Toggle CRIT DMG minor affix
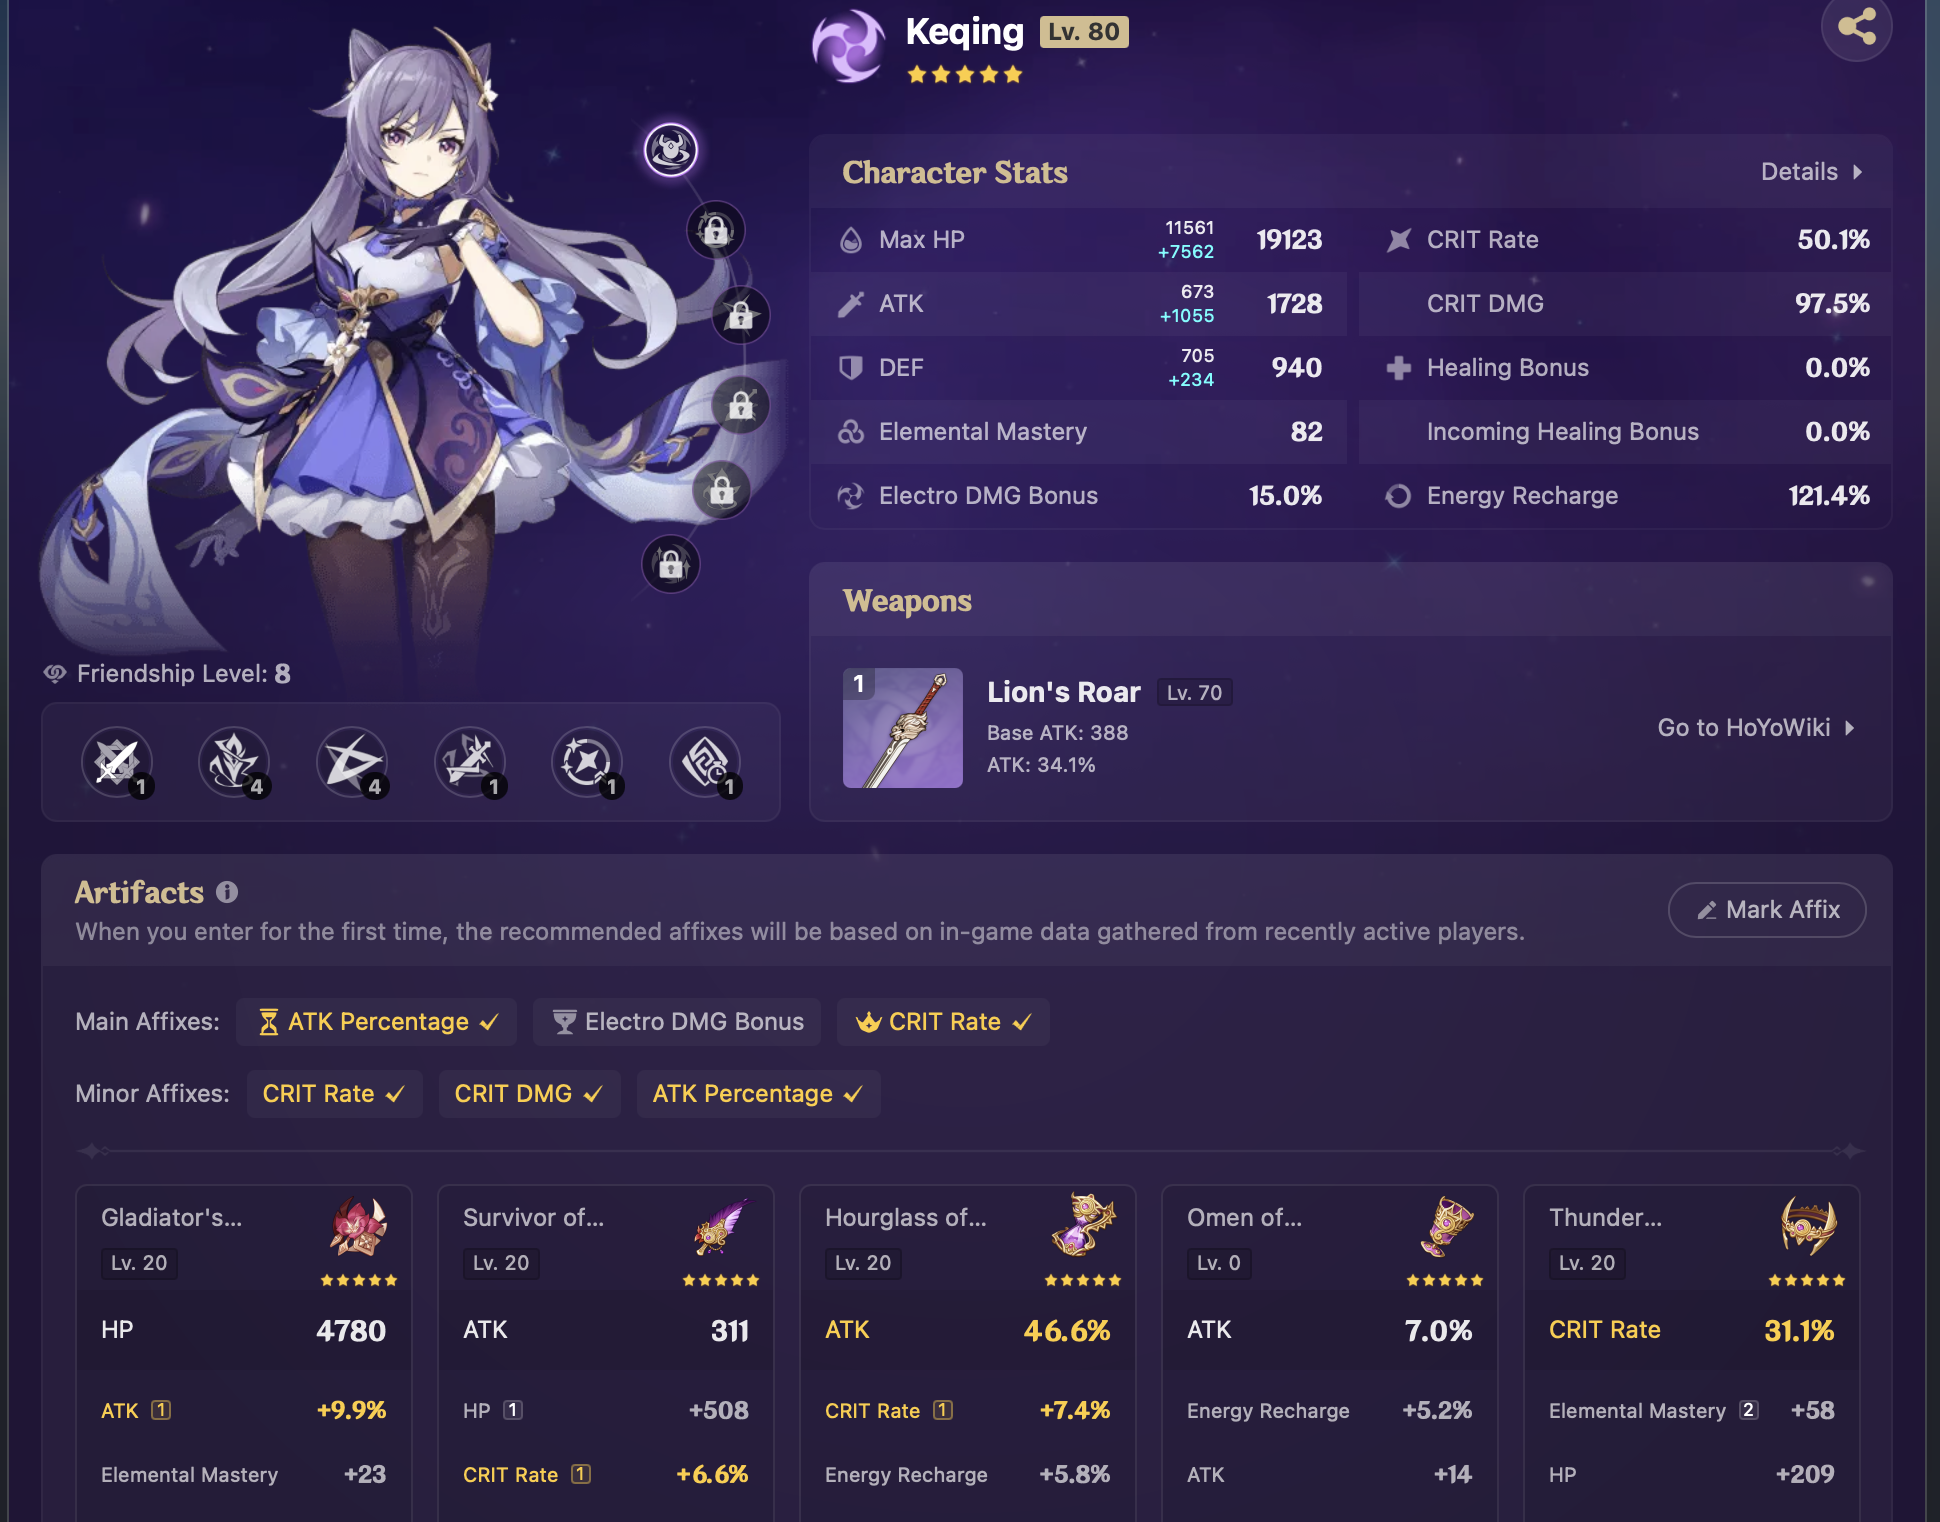The width and height of the screenshot is (1940, 1522). pos(529,1094)
